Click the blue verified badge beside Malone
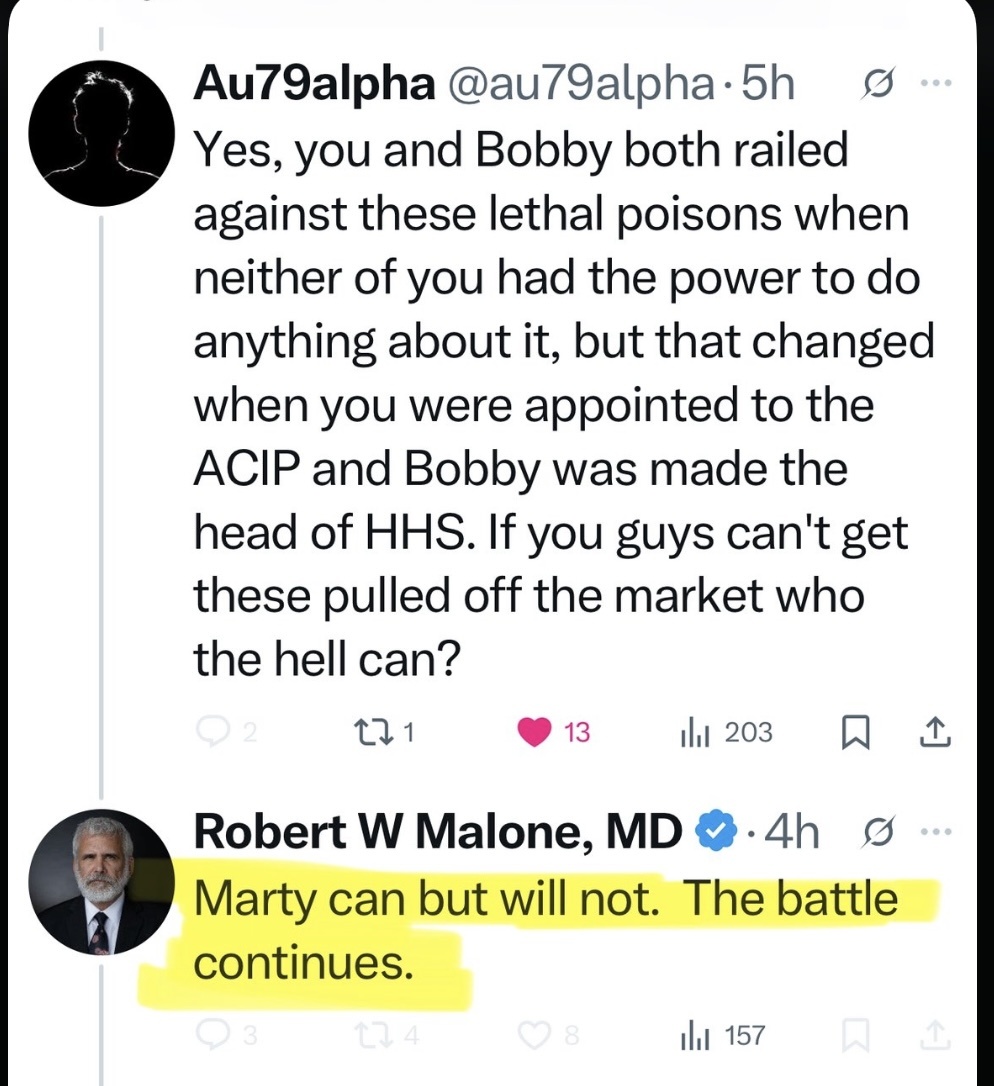Screen dimensions: 994x1086 (711, 832)
